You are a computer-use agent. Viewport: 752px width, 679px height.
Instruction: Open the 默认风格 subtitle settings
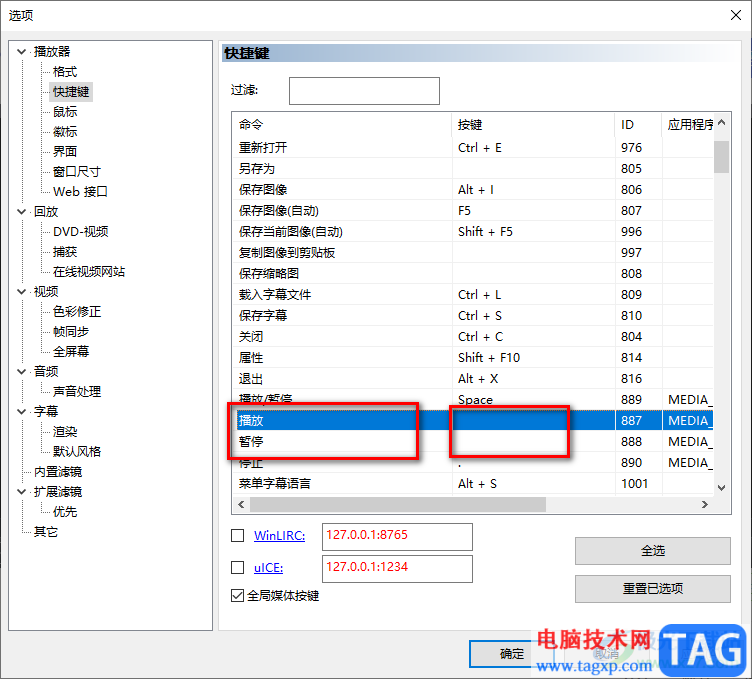point(77,452)
